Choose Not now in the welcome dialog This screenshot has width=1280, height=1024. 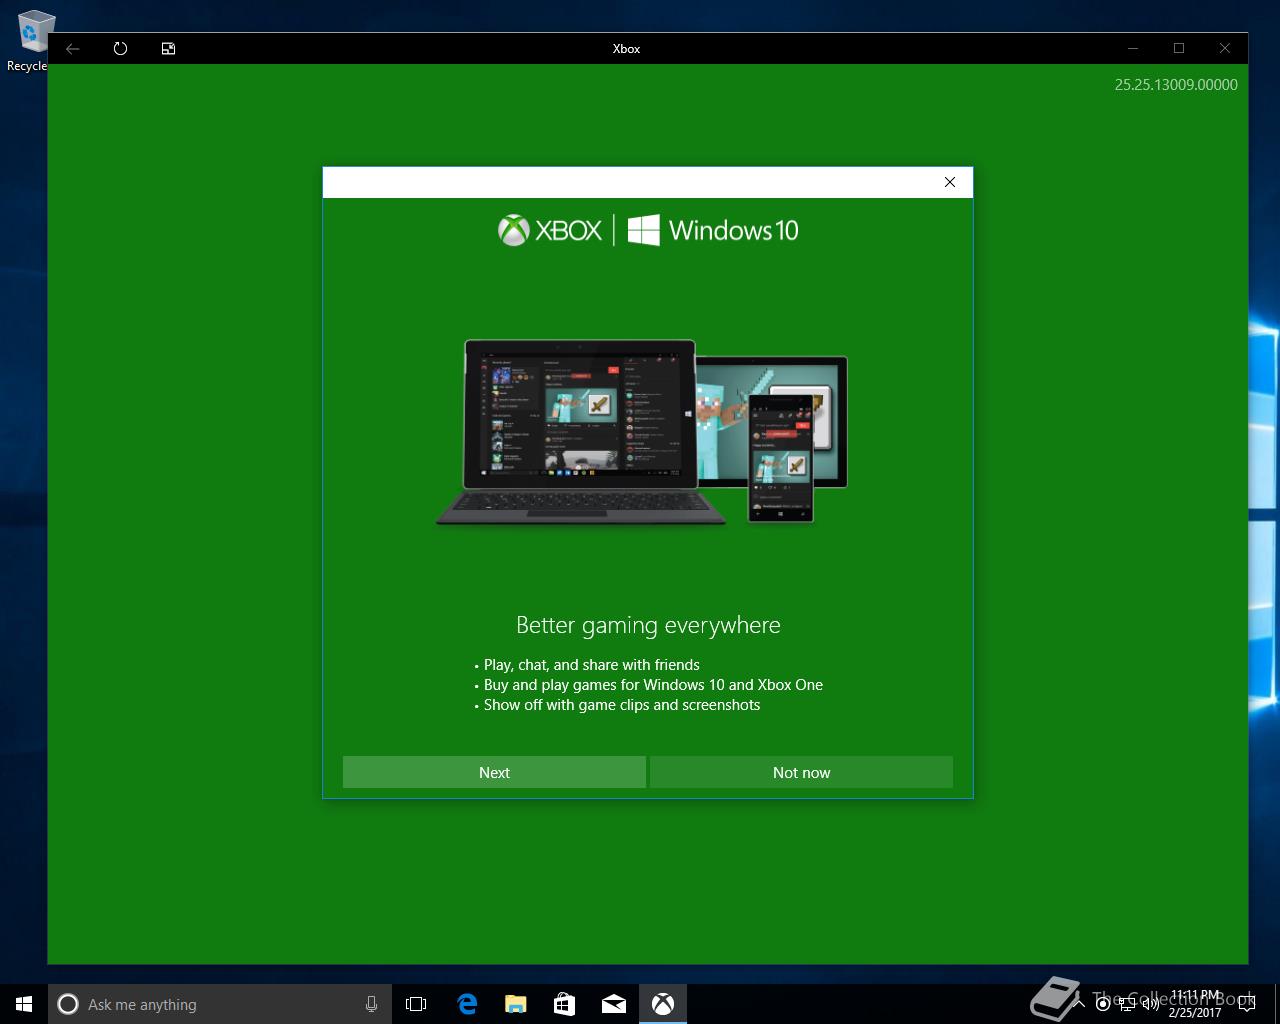click(801, 772)
